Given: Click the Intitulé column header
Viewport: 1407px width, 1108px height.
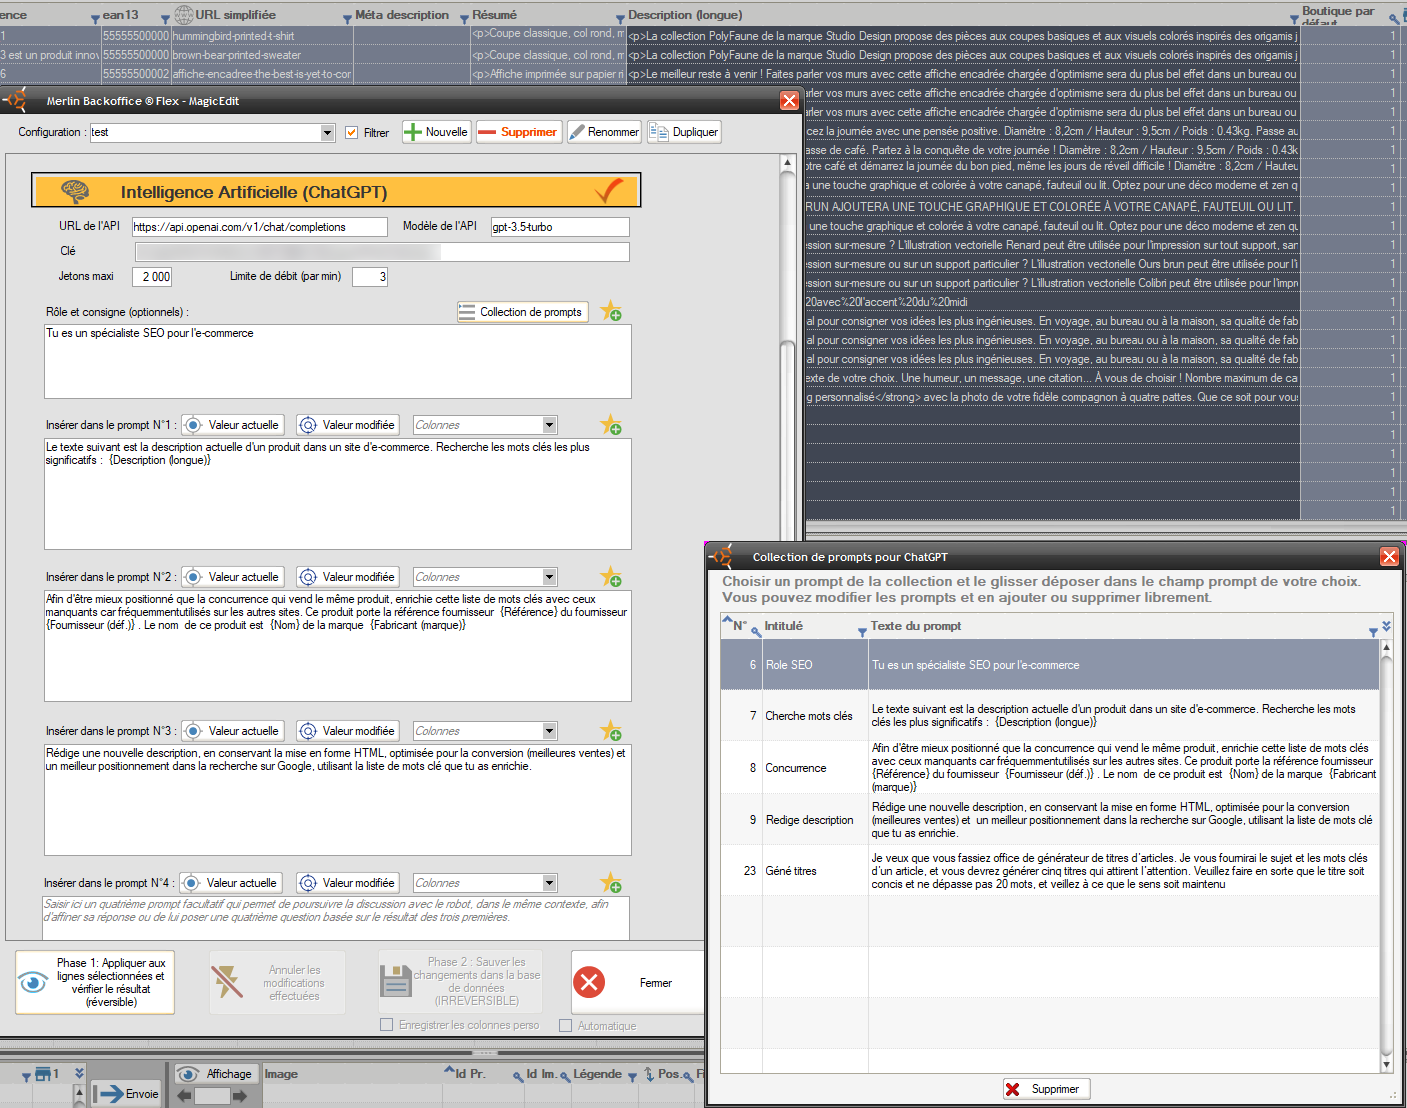Looking at the screenshot, I should tap(783, 626).
